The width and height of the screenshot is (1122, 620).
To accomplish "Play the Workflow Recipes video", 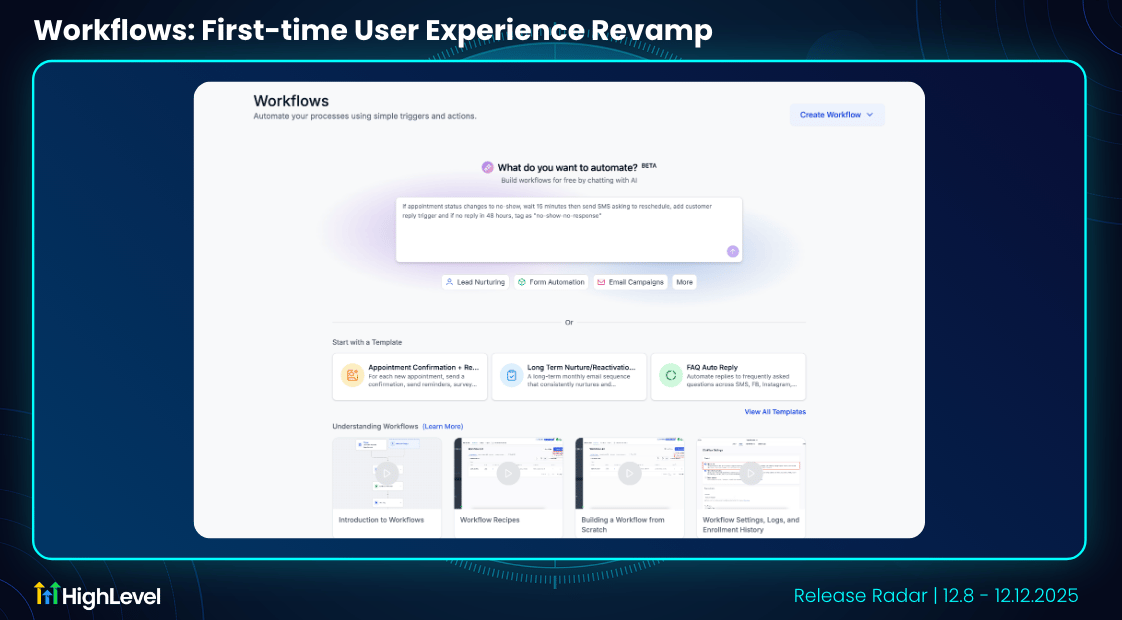I will click(508, 473).
